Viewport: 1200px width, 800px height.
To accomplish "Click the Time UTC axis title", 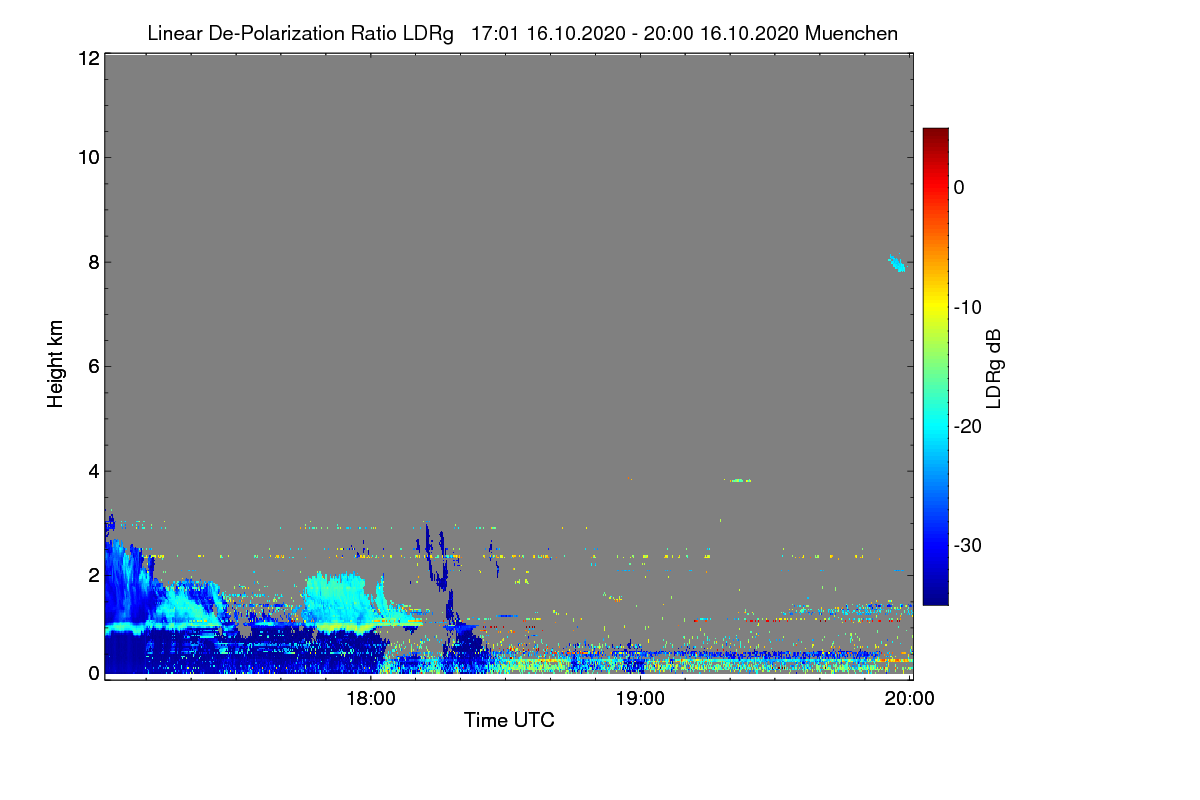I will (509, 720).
